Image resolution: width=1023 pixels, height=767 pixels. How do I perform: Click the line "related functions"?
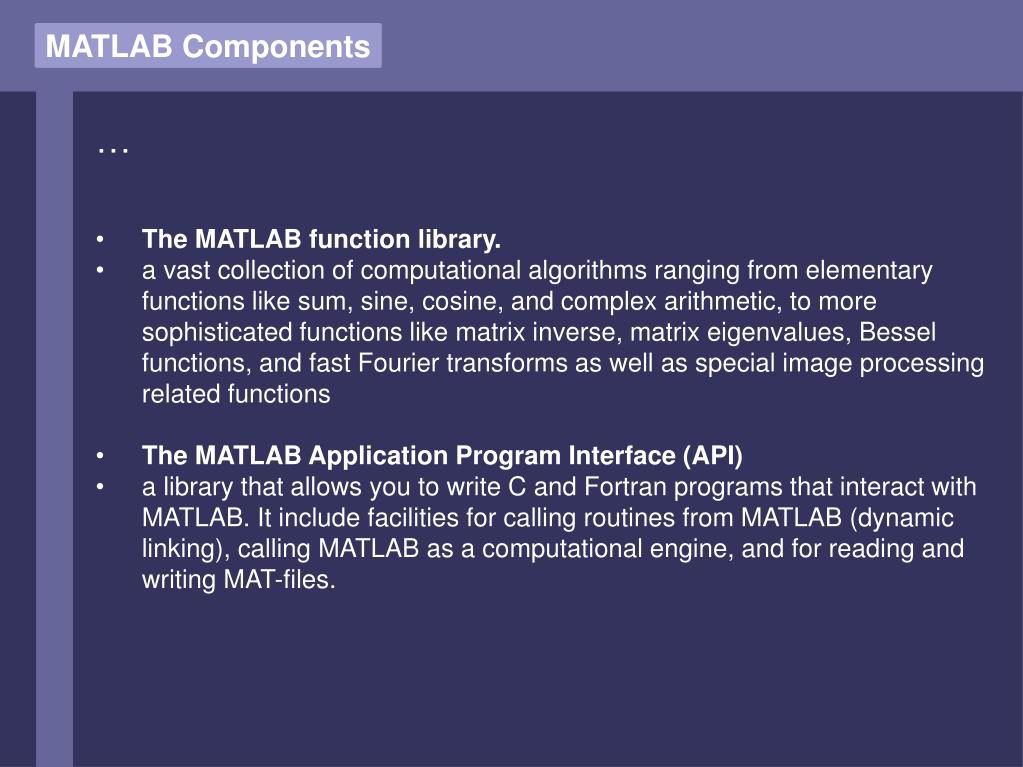[x=236, y=394]
